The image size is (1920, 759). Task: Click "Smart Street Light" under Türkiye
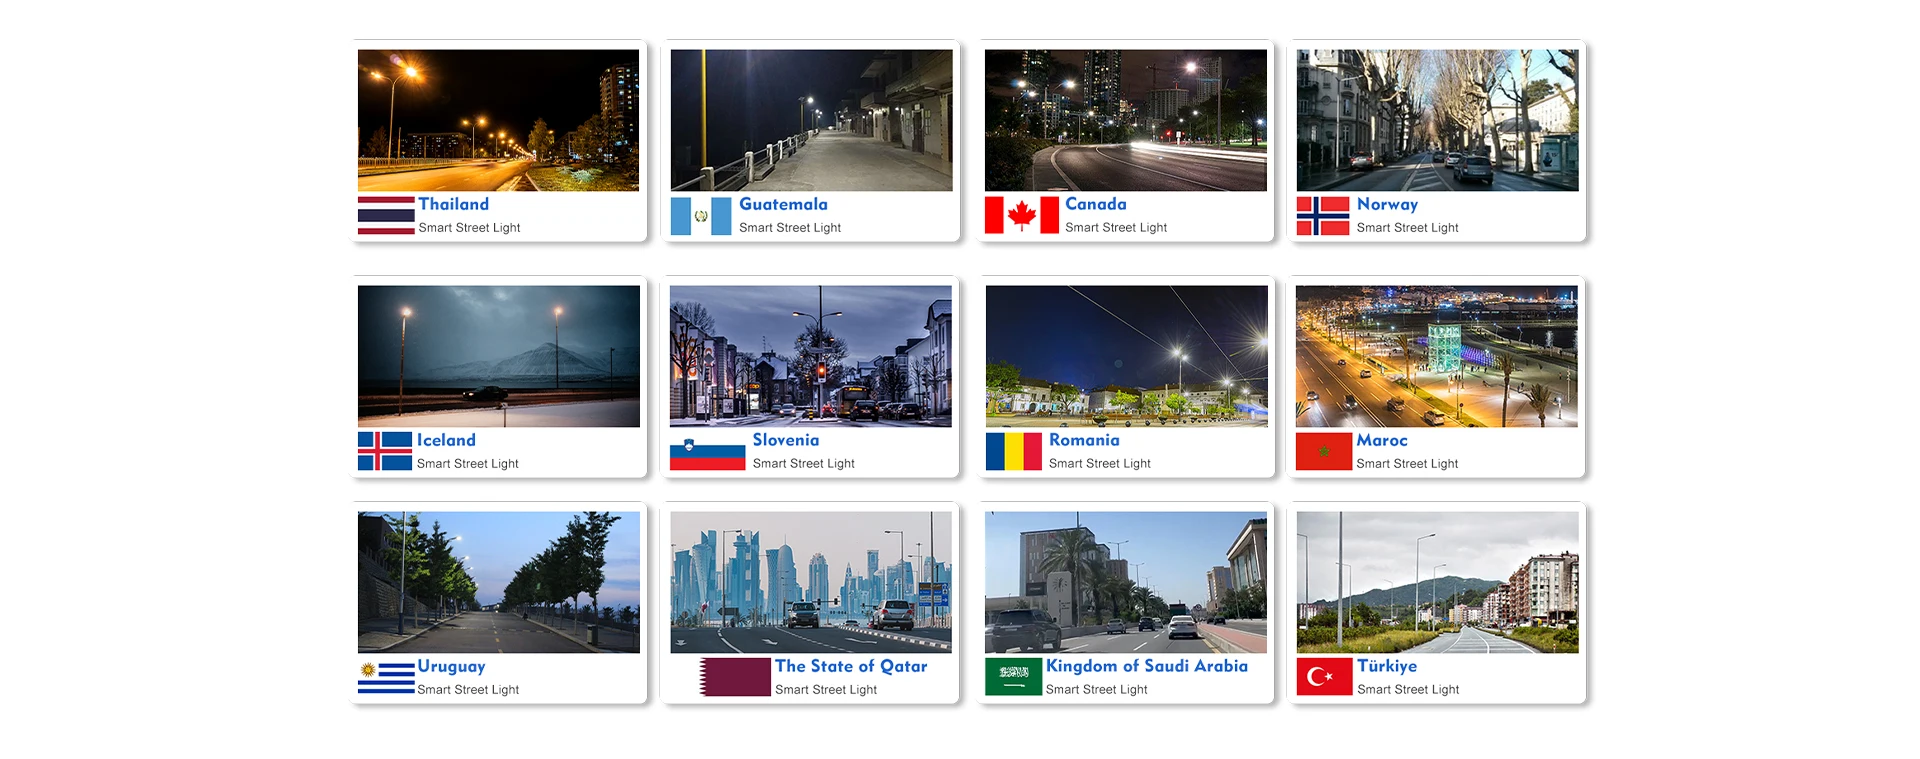(1408, 690)
